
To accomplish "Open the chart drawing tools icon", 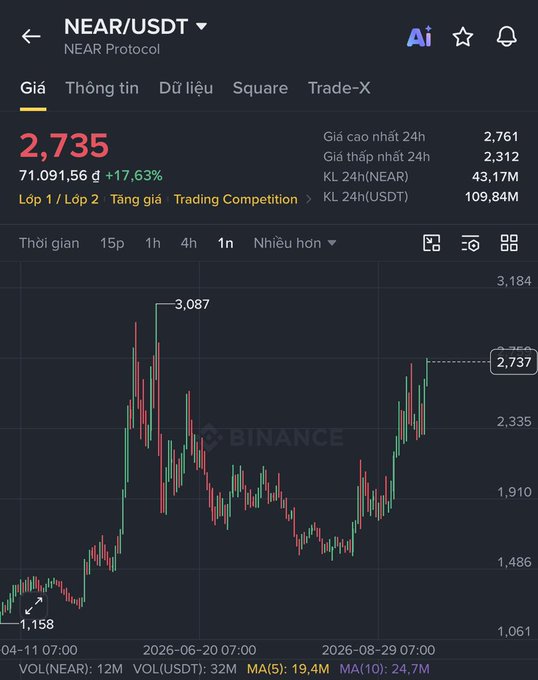I will (x=431, y=243).
